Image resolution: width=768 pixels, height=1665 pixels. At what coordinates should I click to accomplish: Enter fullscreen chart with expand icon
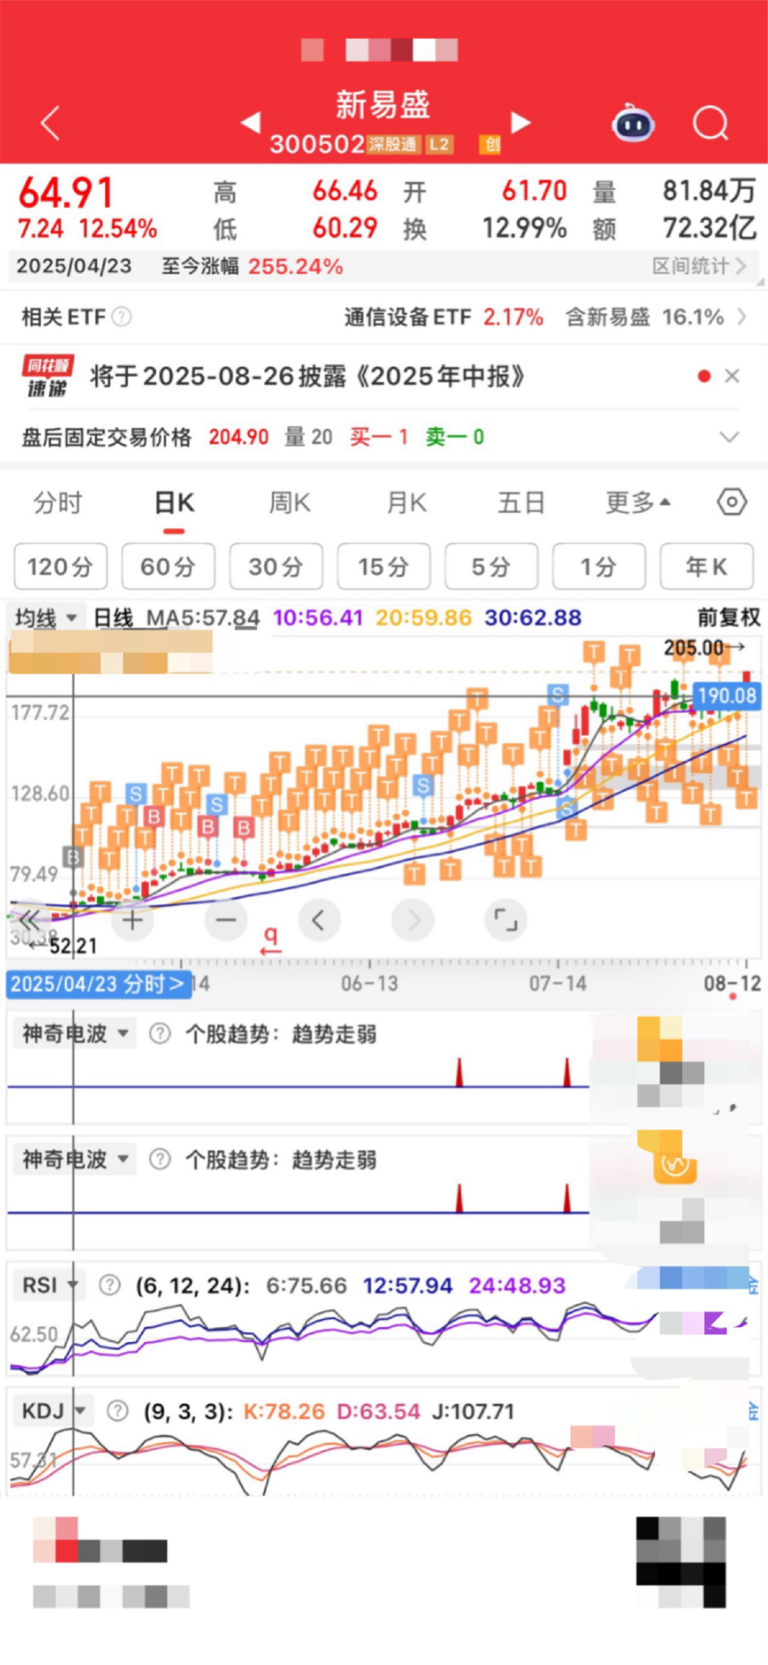pyautogui.click(x=506, y=920)
